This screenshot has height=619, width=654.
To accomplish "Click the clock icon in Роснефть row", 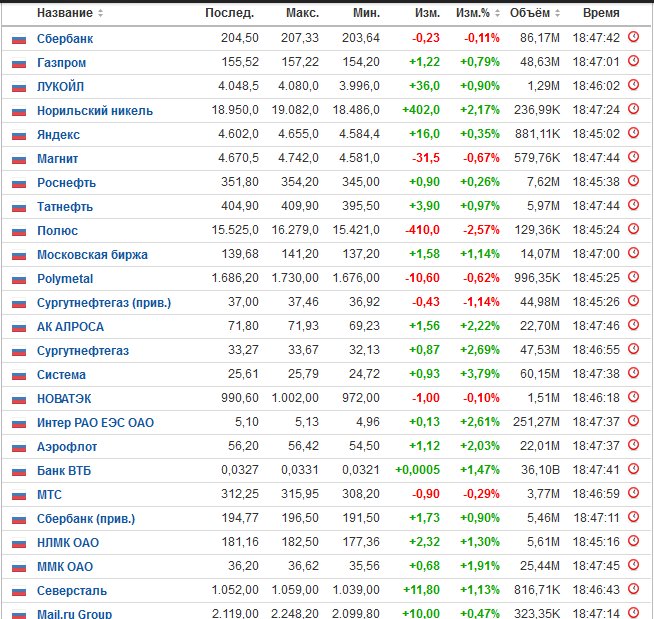I will 633,181.
